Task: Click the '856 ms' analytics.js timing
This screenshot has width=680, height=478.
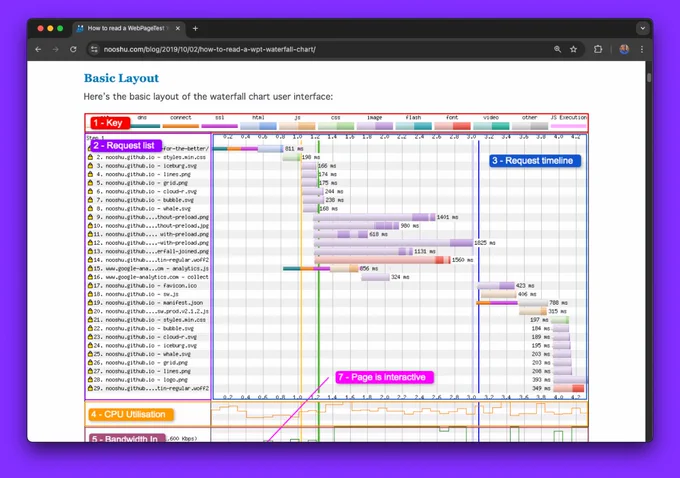Action: click(x=369, y=268)
